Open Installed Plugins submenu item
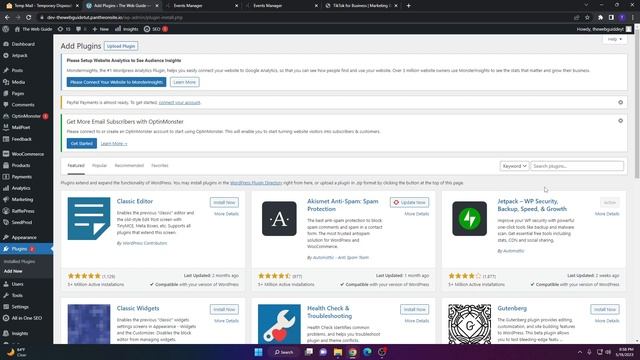Viewport: 640px width, 360px height. 19,261
